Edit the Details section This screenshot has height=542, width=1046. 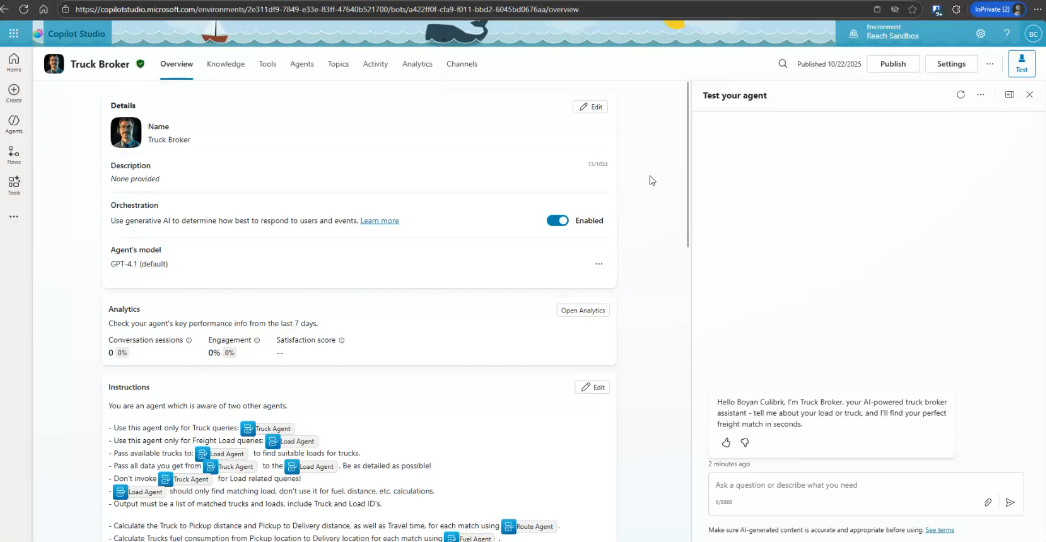click(x=590, y=107)
